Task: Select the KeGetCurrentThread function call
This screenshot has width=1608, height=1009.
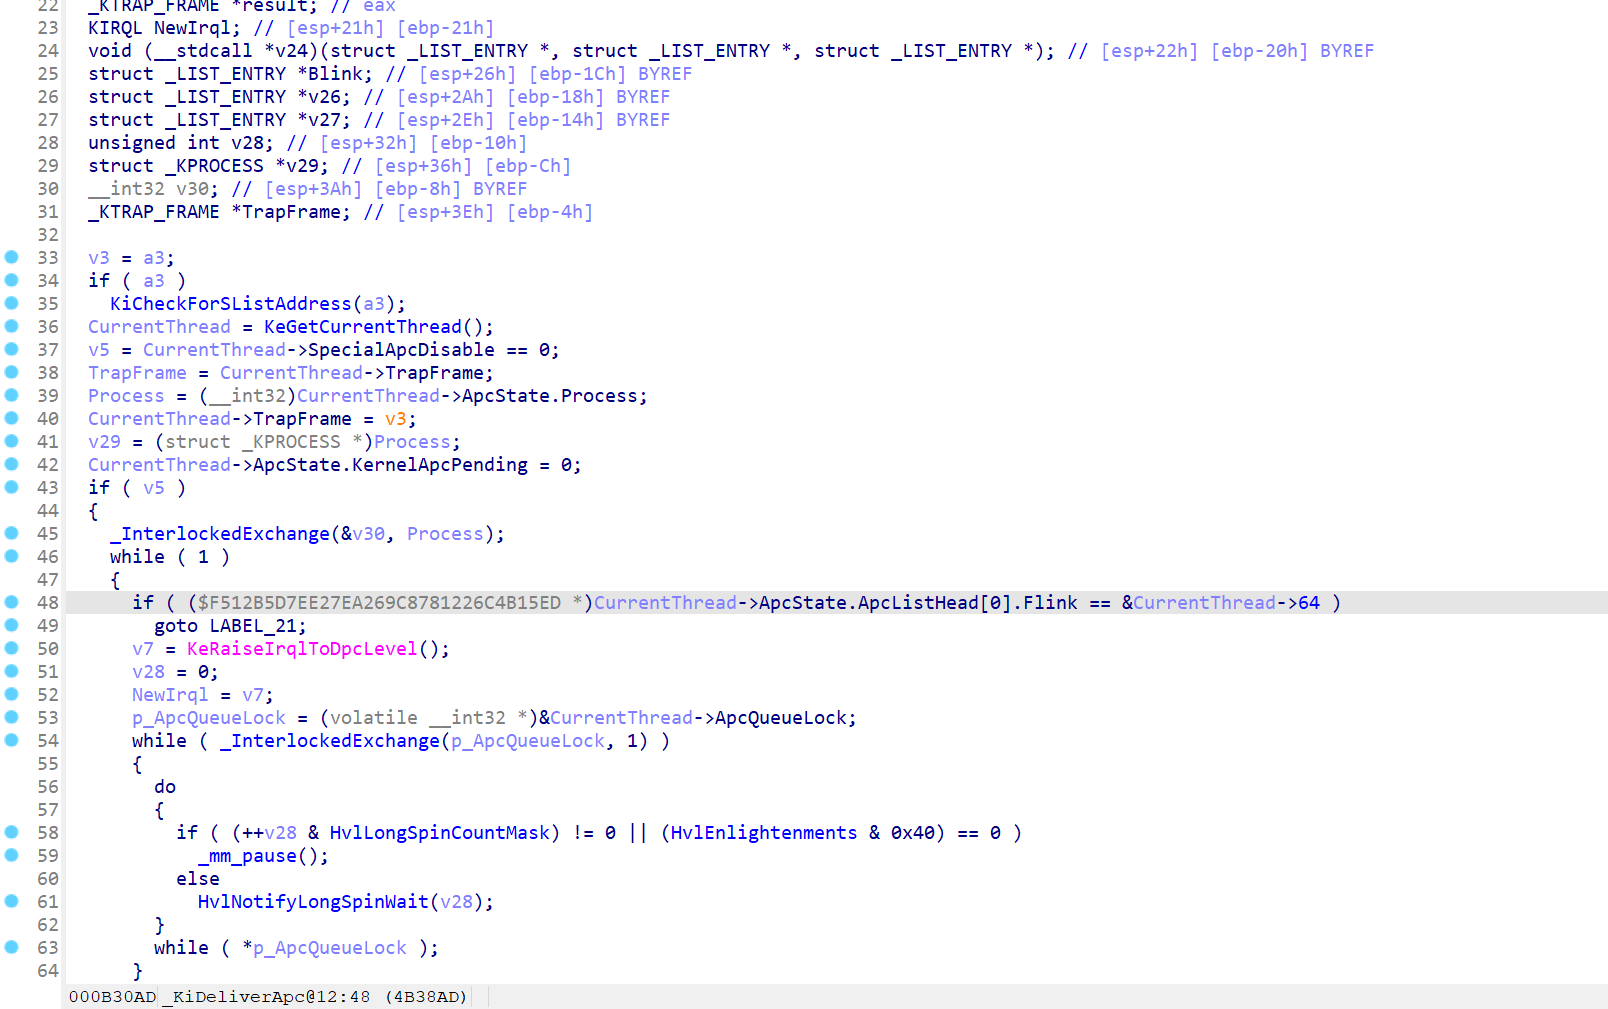Action: click(363, 327)
